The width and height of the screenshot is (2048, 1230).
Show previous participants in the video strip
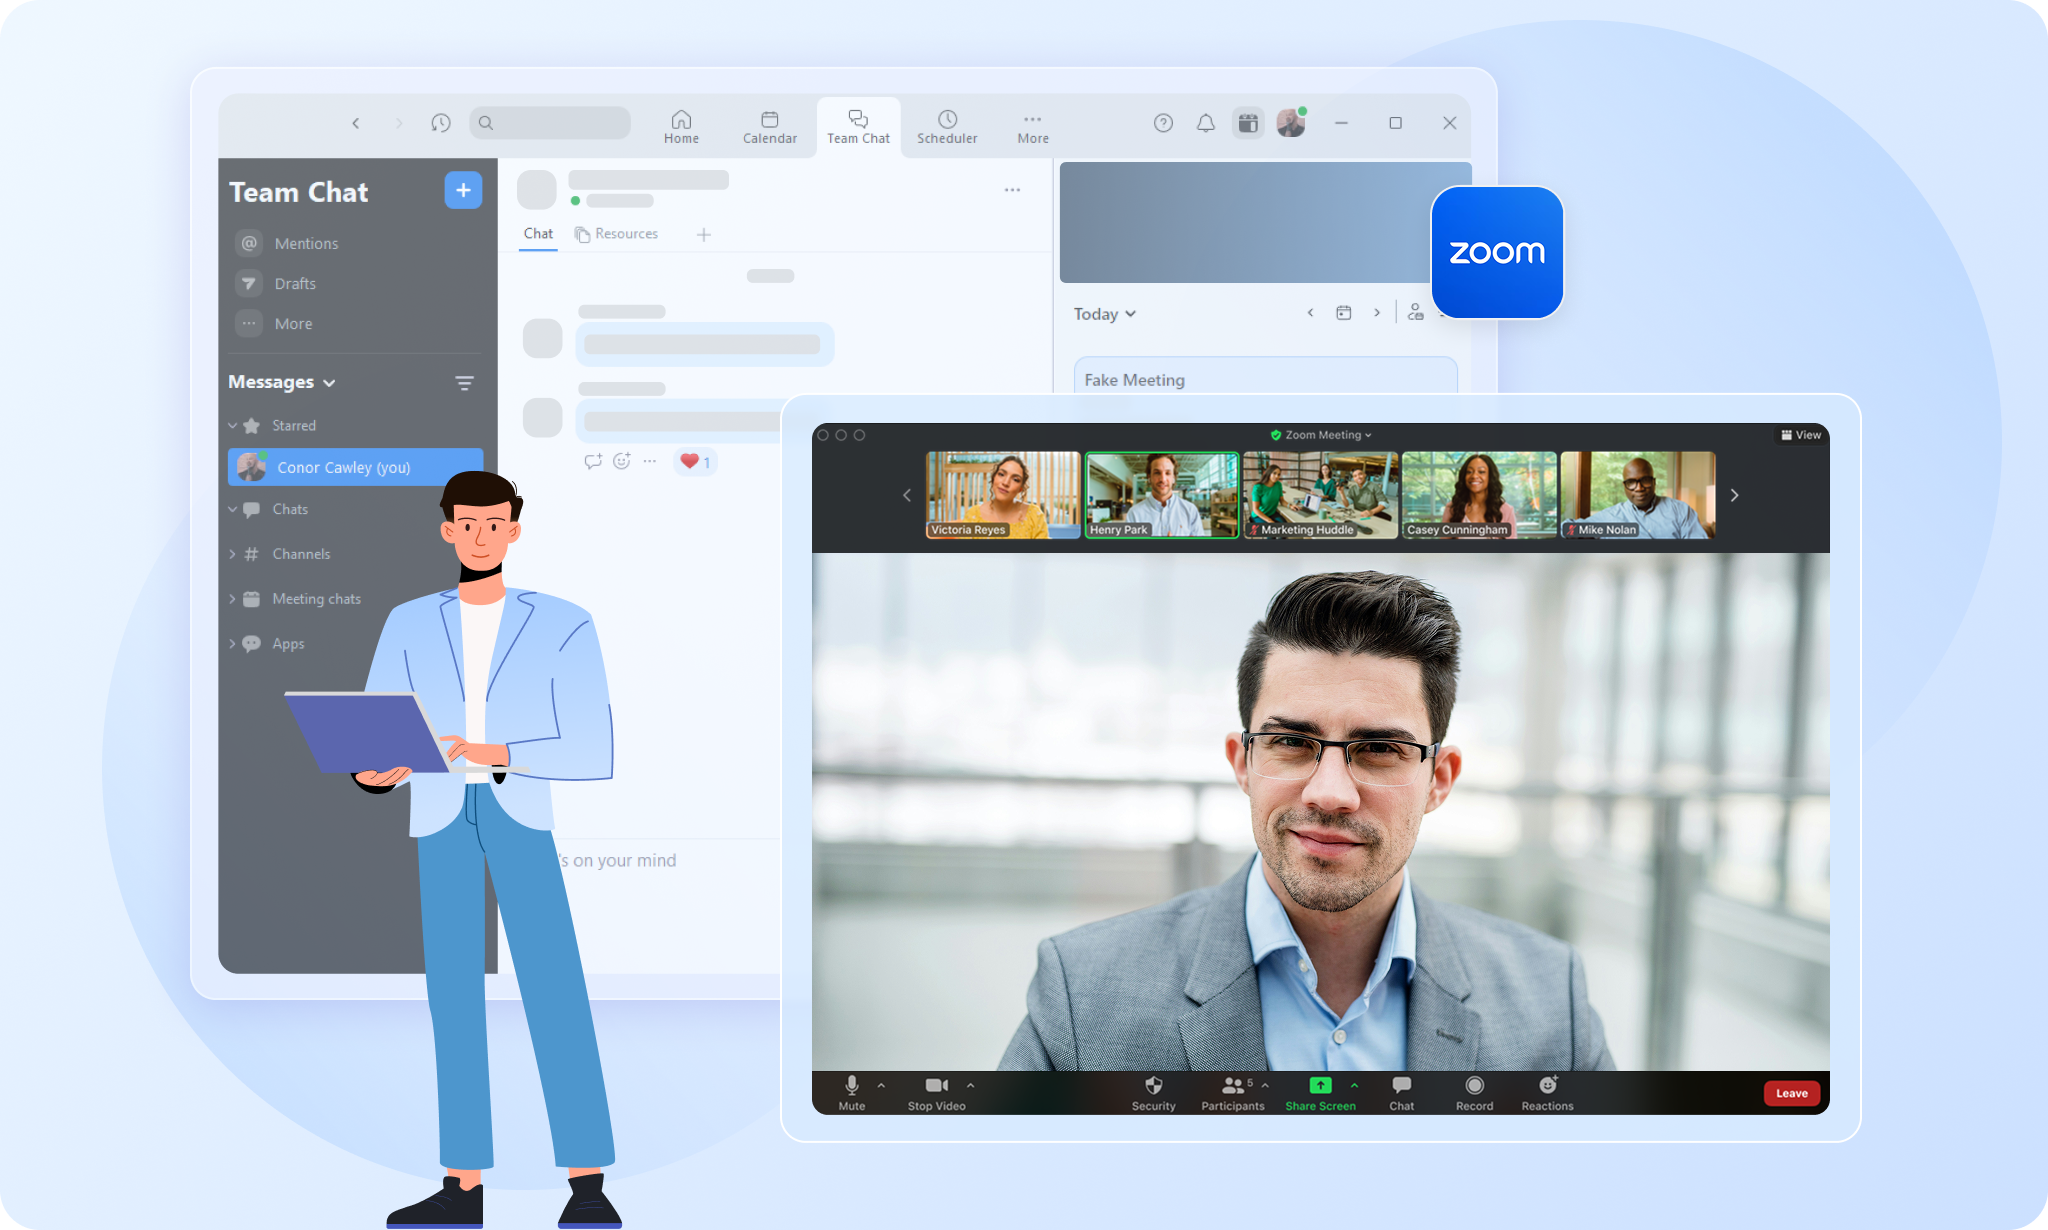tap(907, 495)
